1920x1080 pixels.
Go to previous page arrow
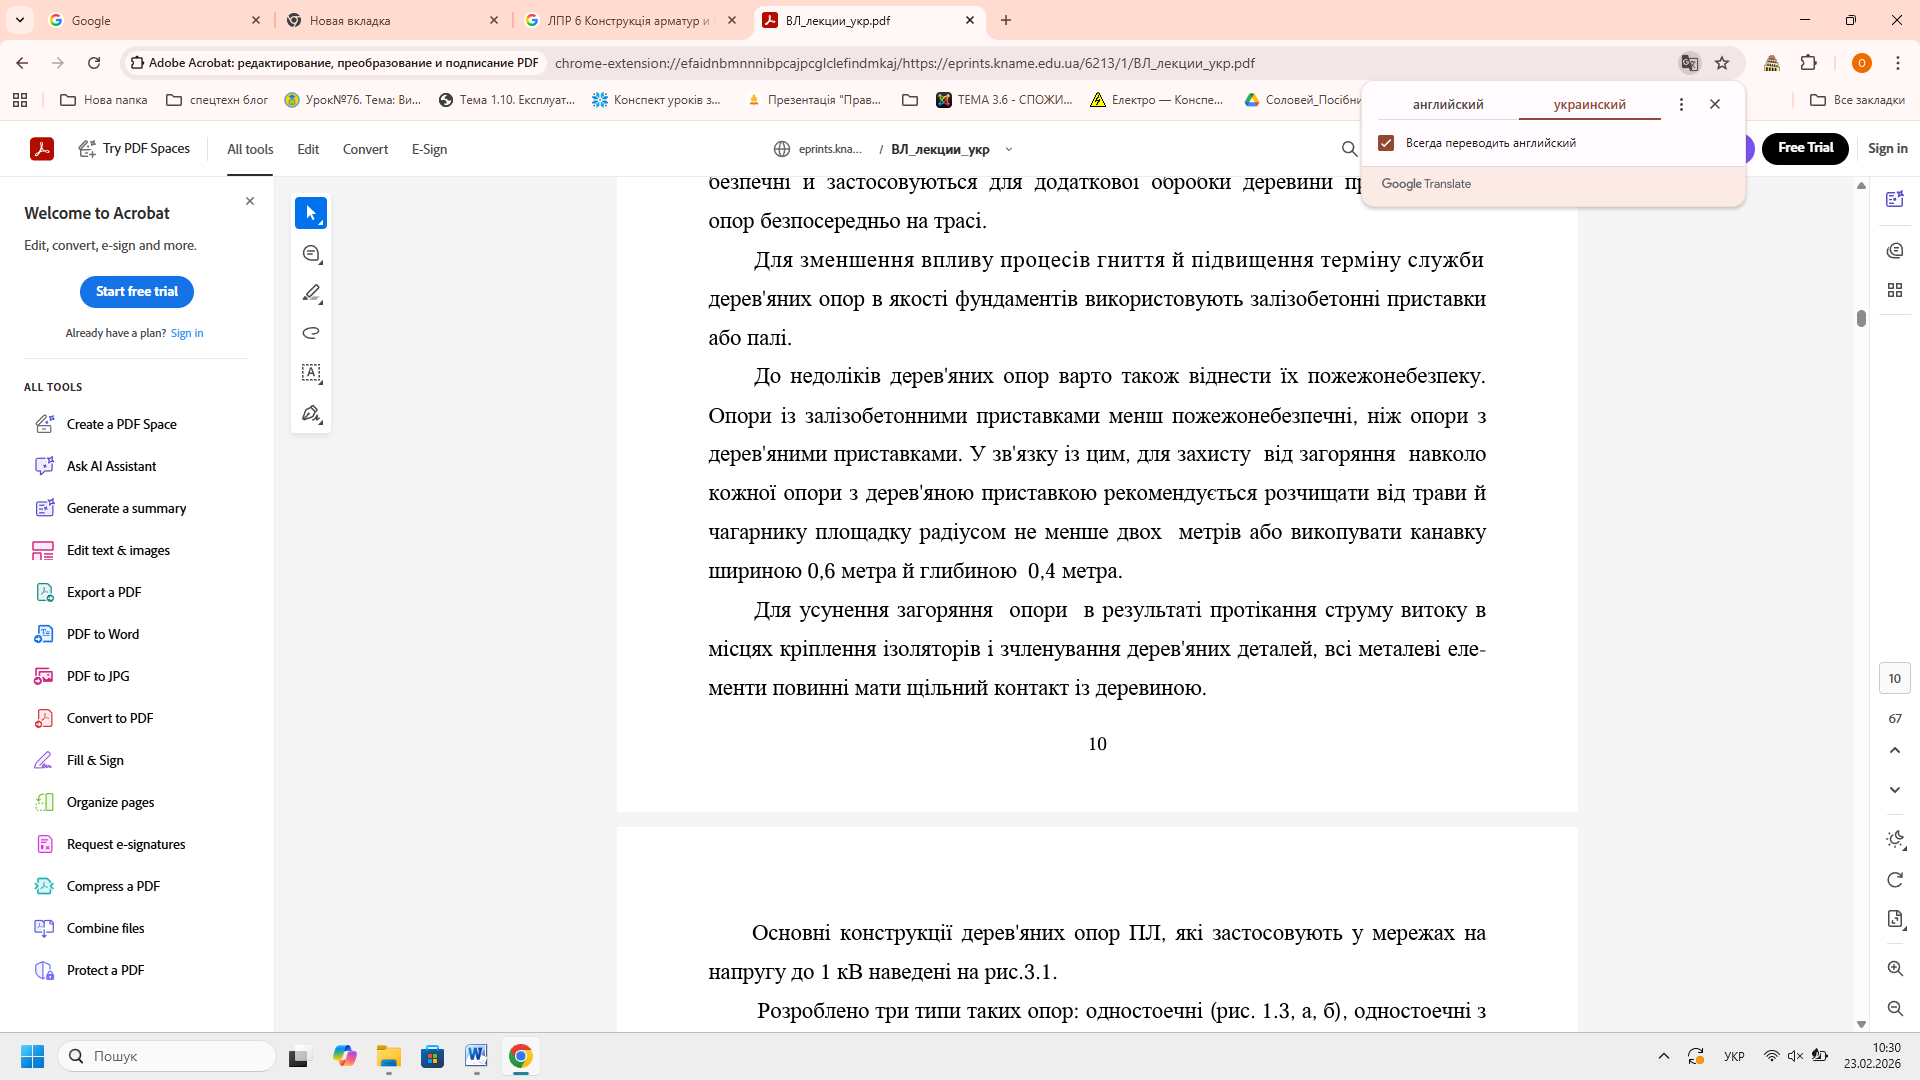(1895, 750)
